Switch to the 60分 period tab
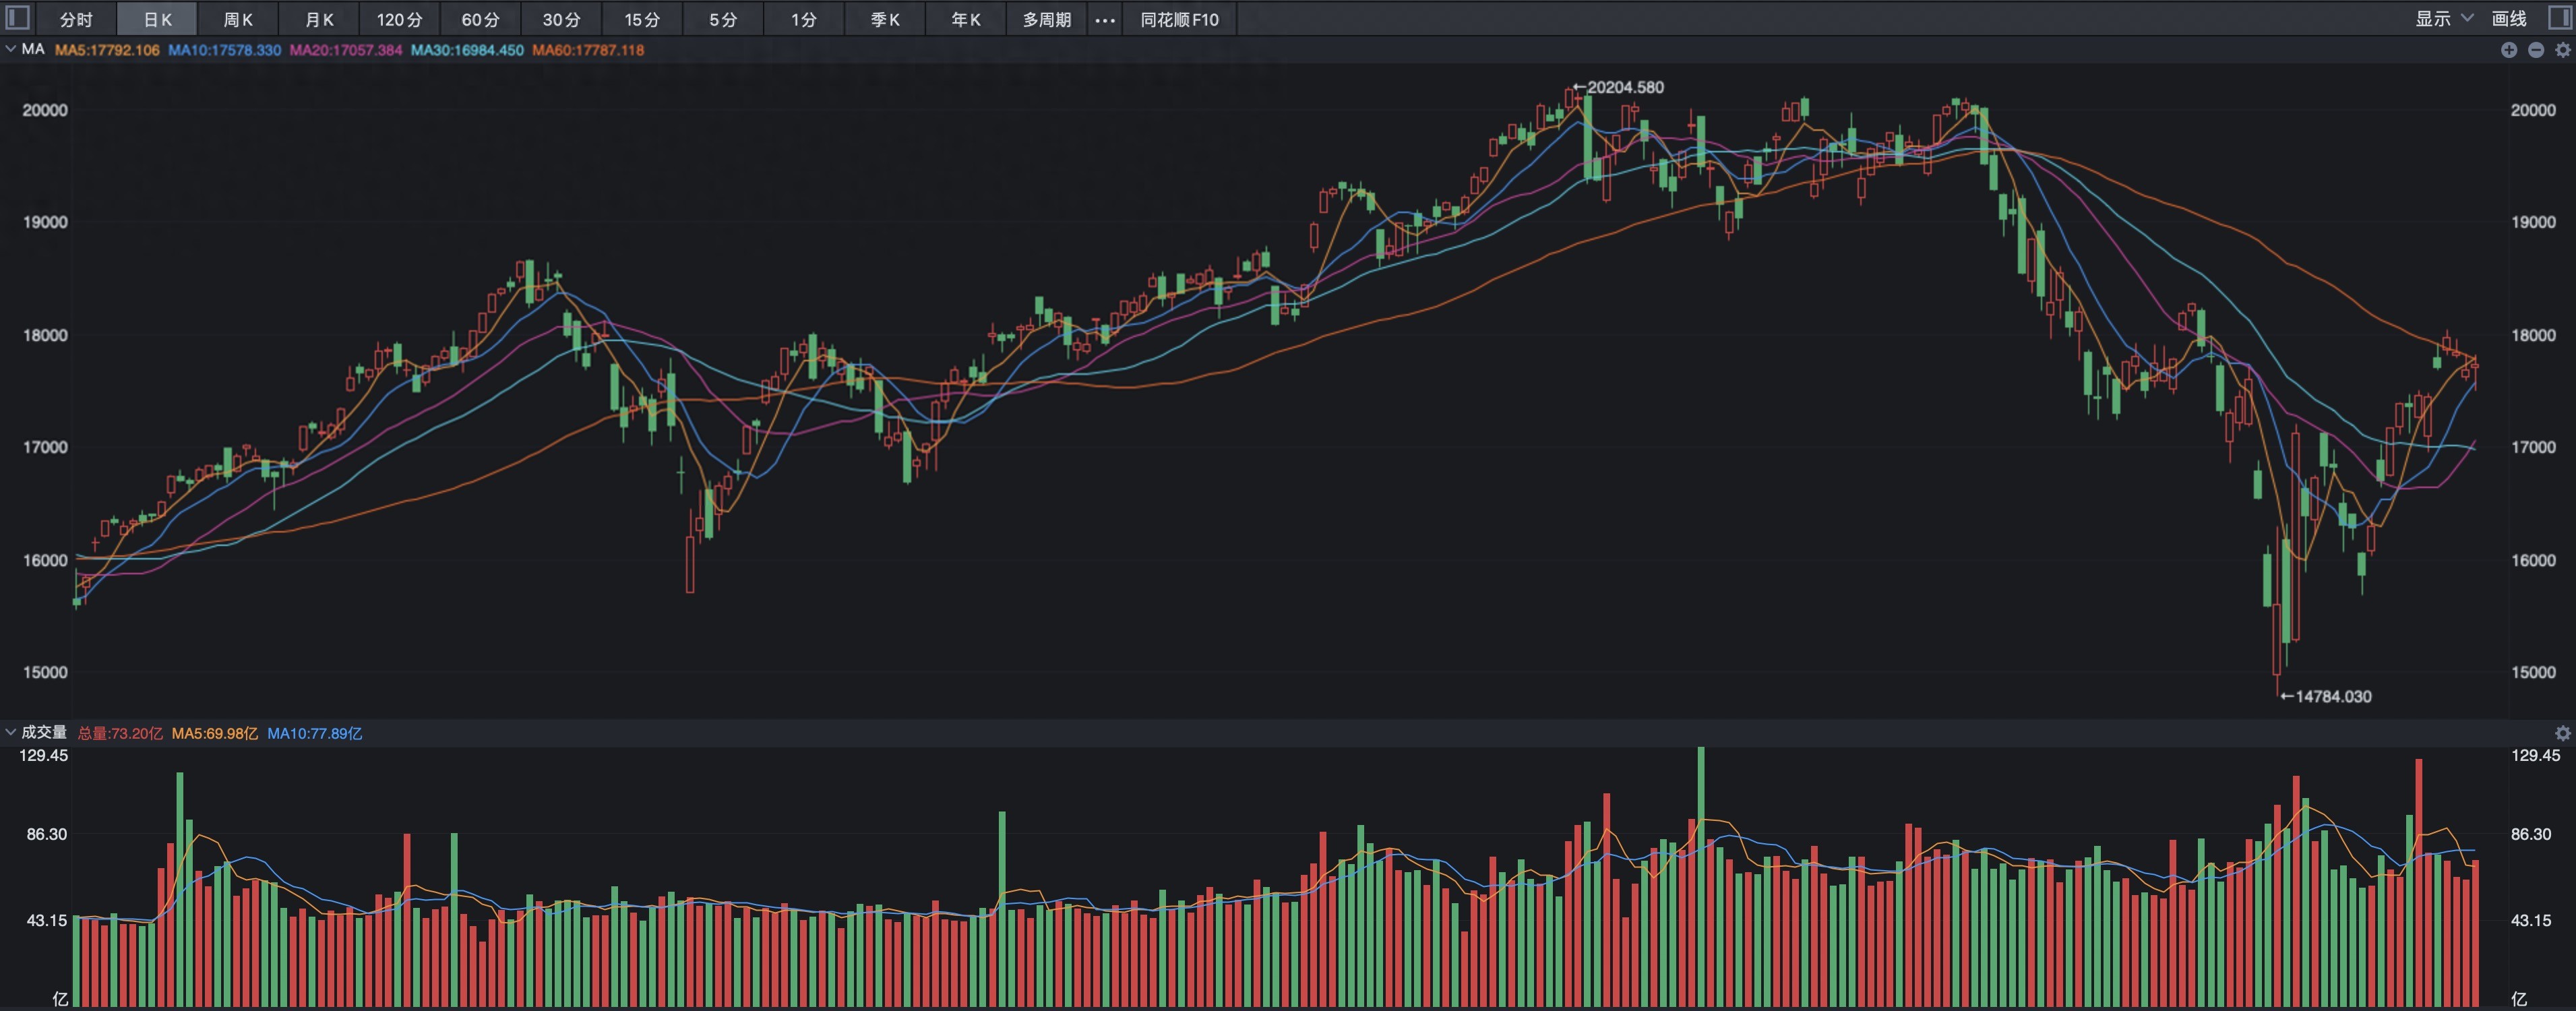Viewport: 2576px width, 1011px height. pyautogui.click(x=480, y=20)
